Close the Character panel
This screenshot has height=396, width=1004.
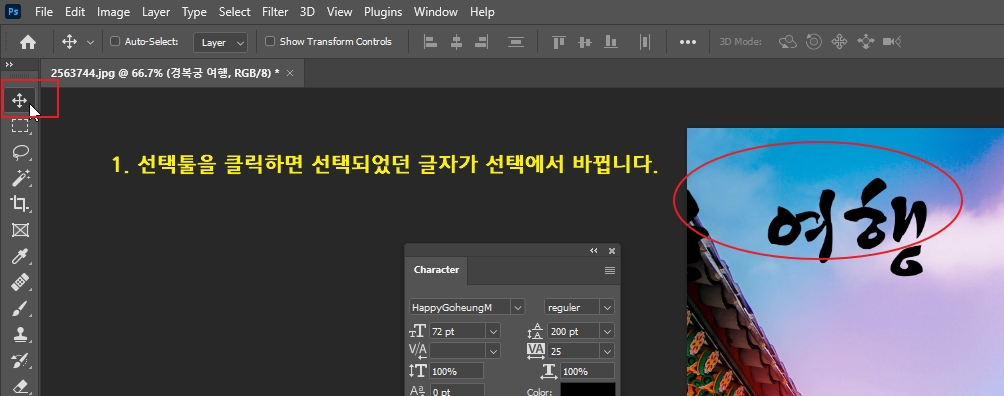[611, 251]
